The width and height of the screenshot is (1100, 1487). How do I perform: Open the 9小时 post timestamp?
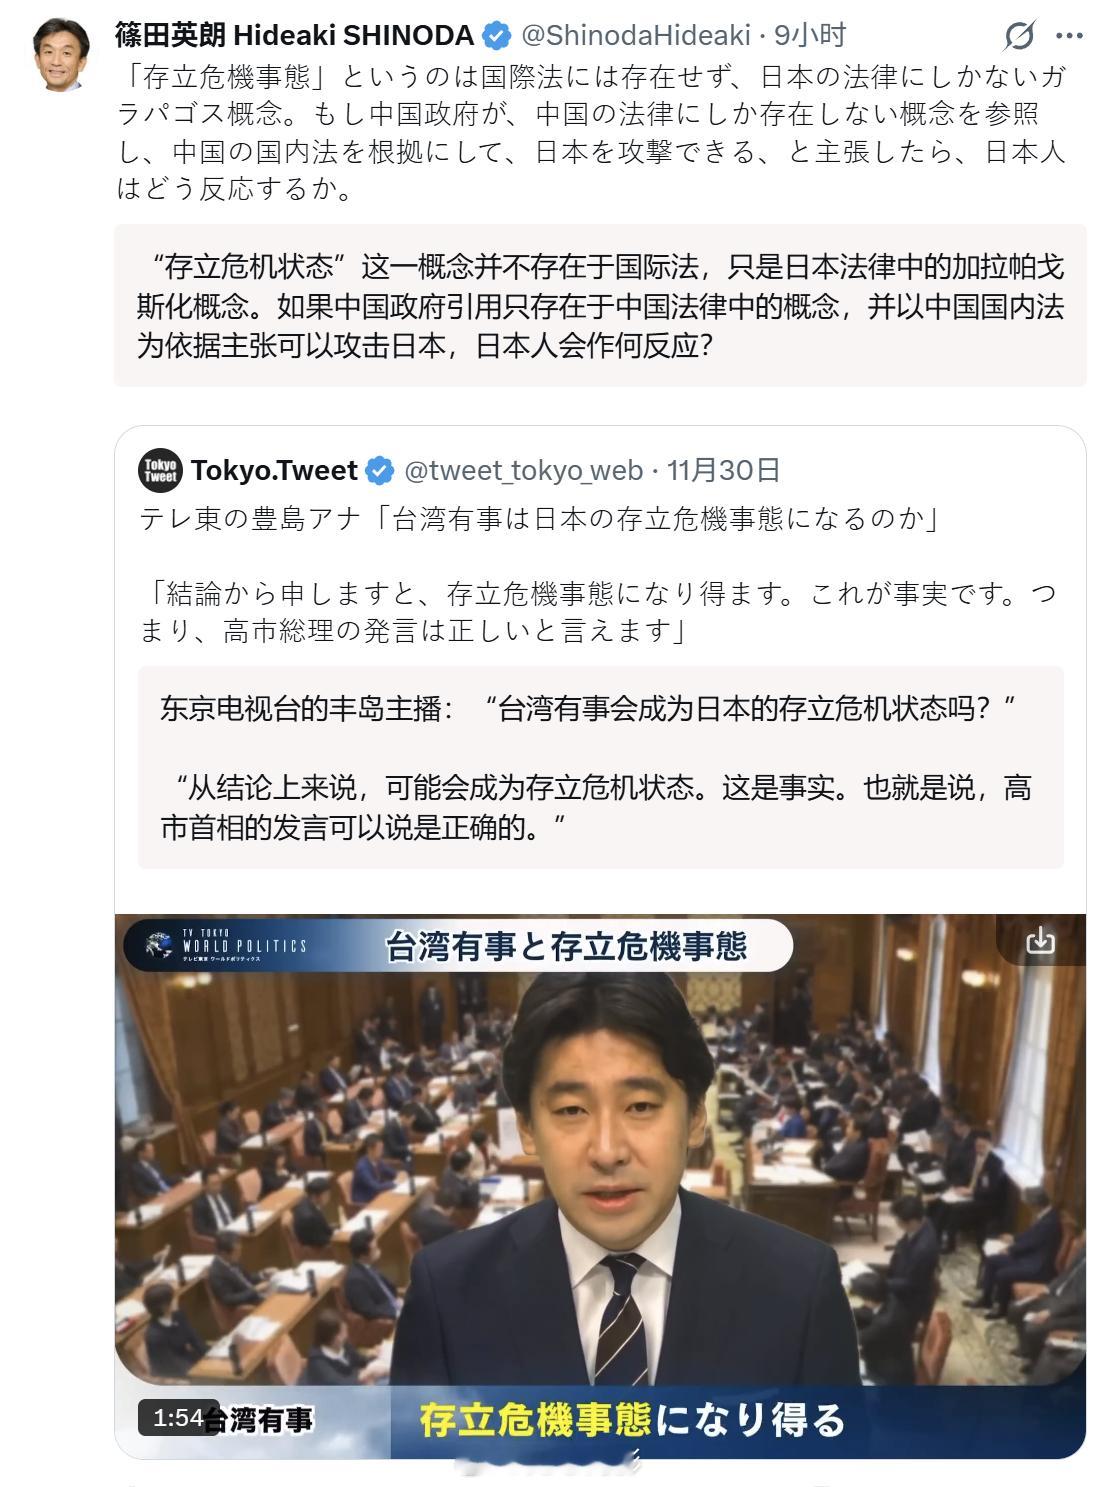tap(810, 36)
